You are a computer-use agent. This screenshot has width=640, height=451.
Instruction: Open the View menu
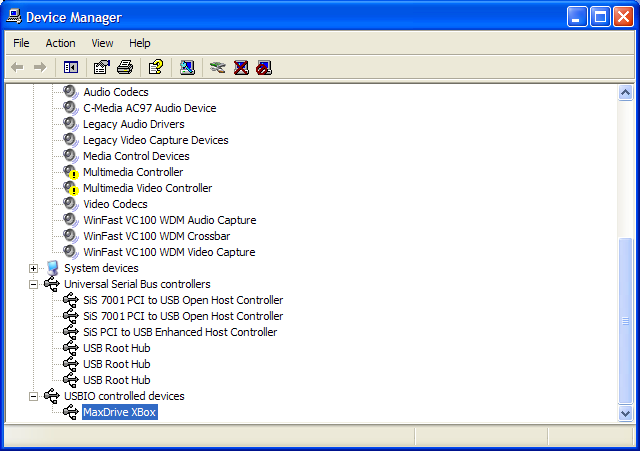pyautogui.click(x=102, y=43)
